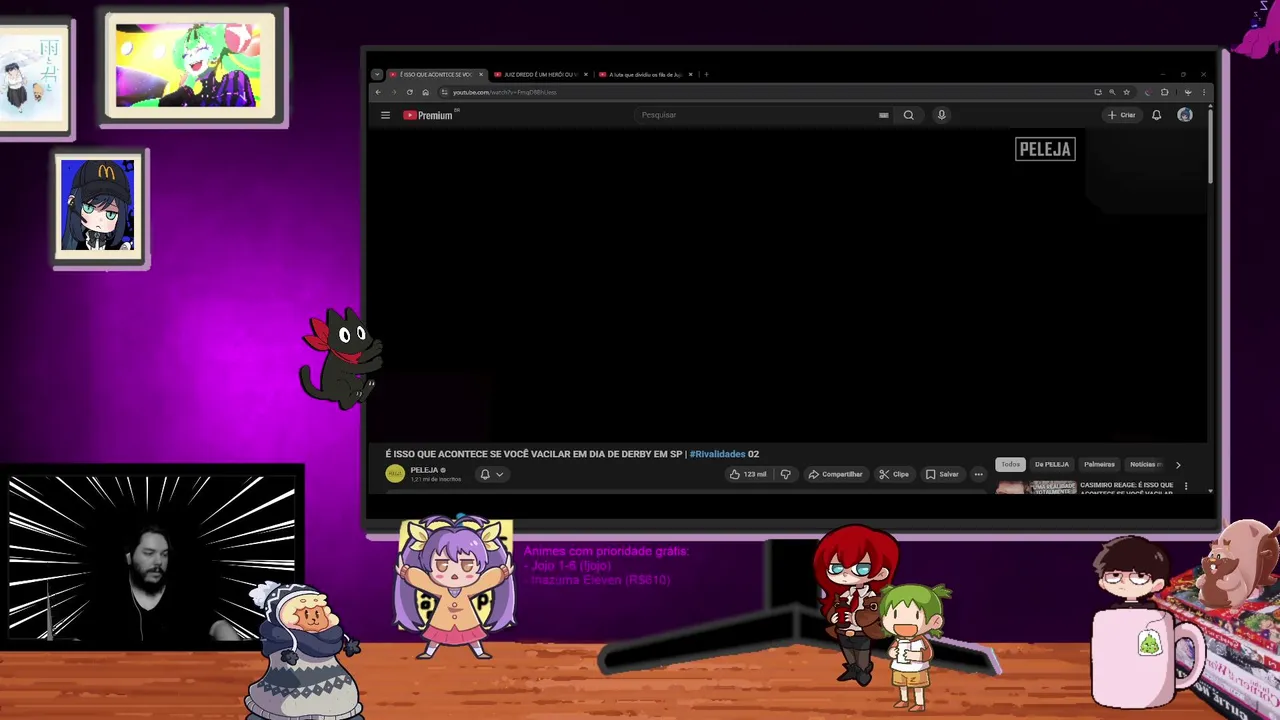
Task: Go forward with browser forward arrow
Action: point(394,92)
